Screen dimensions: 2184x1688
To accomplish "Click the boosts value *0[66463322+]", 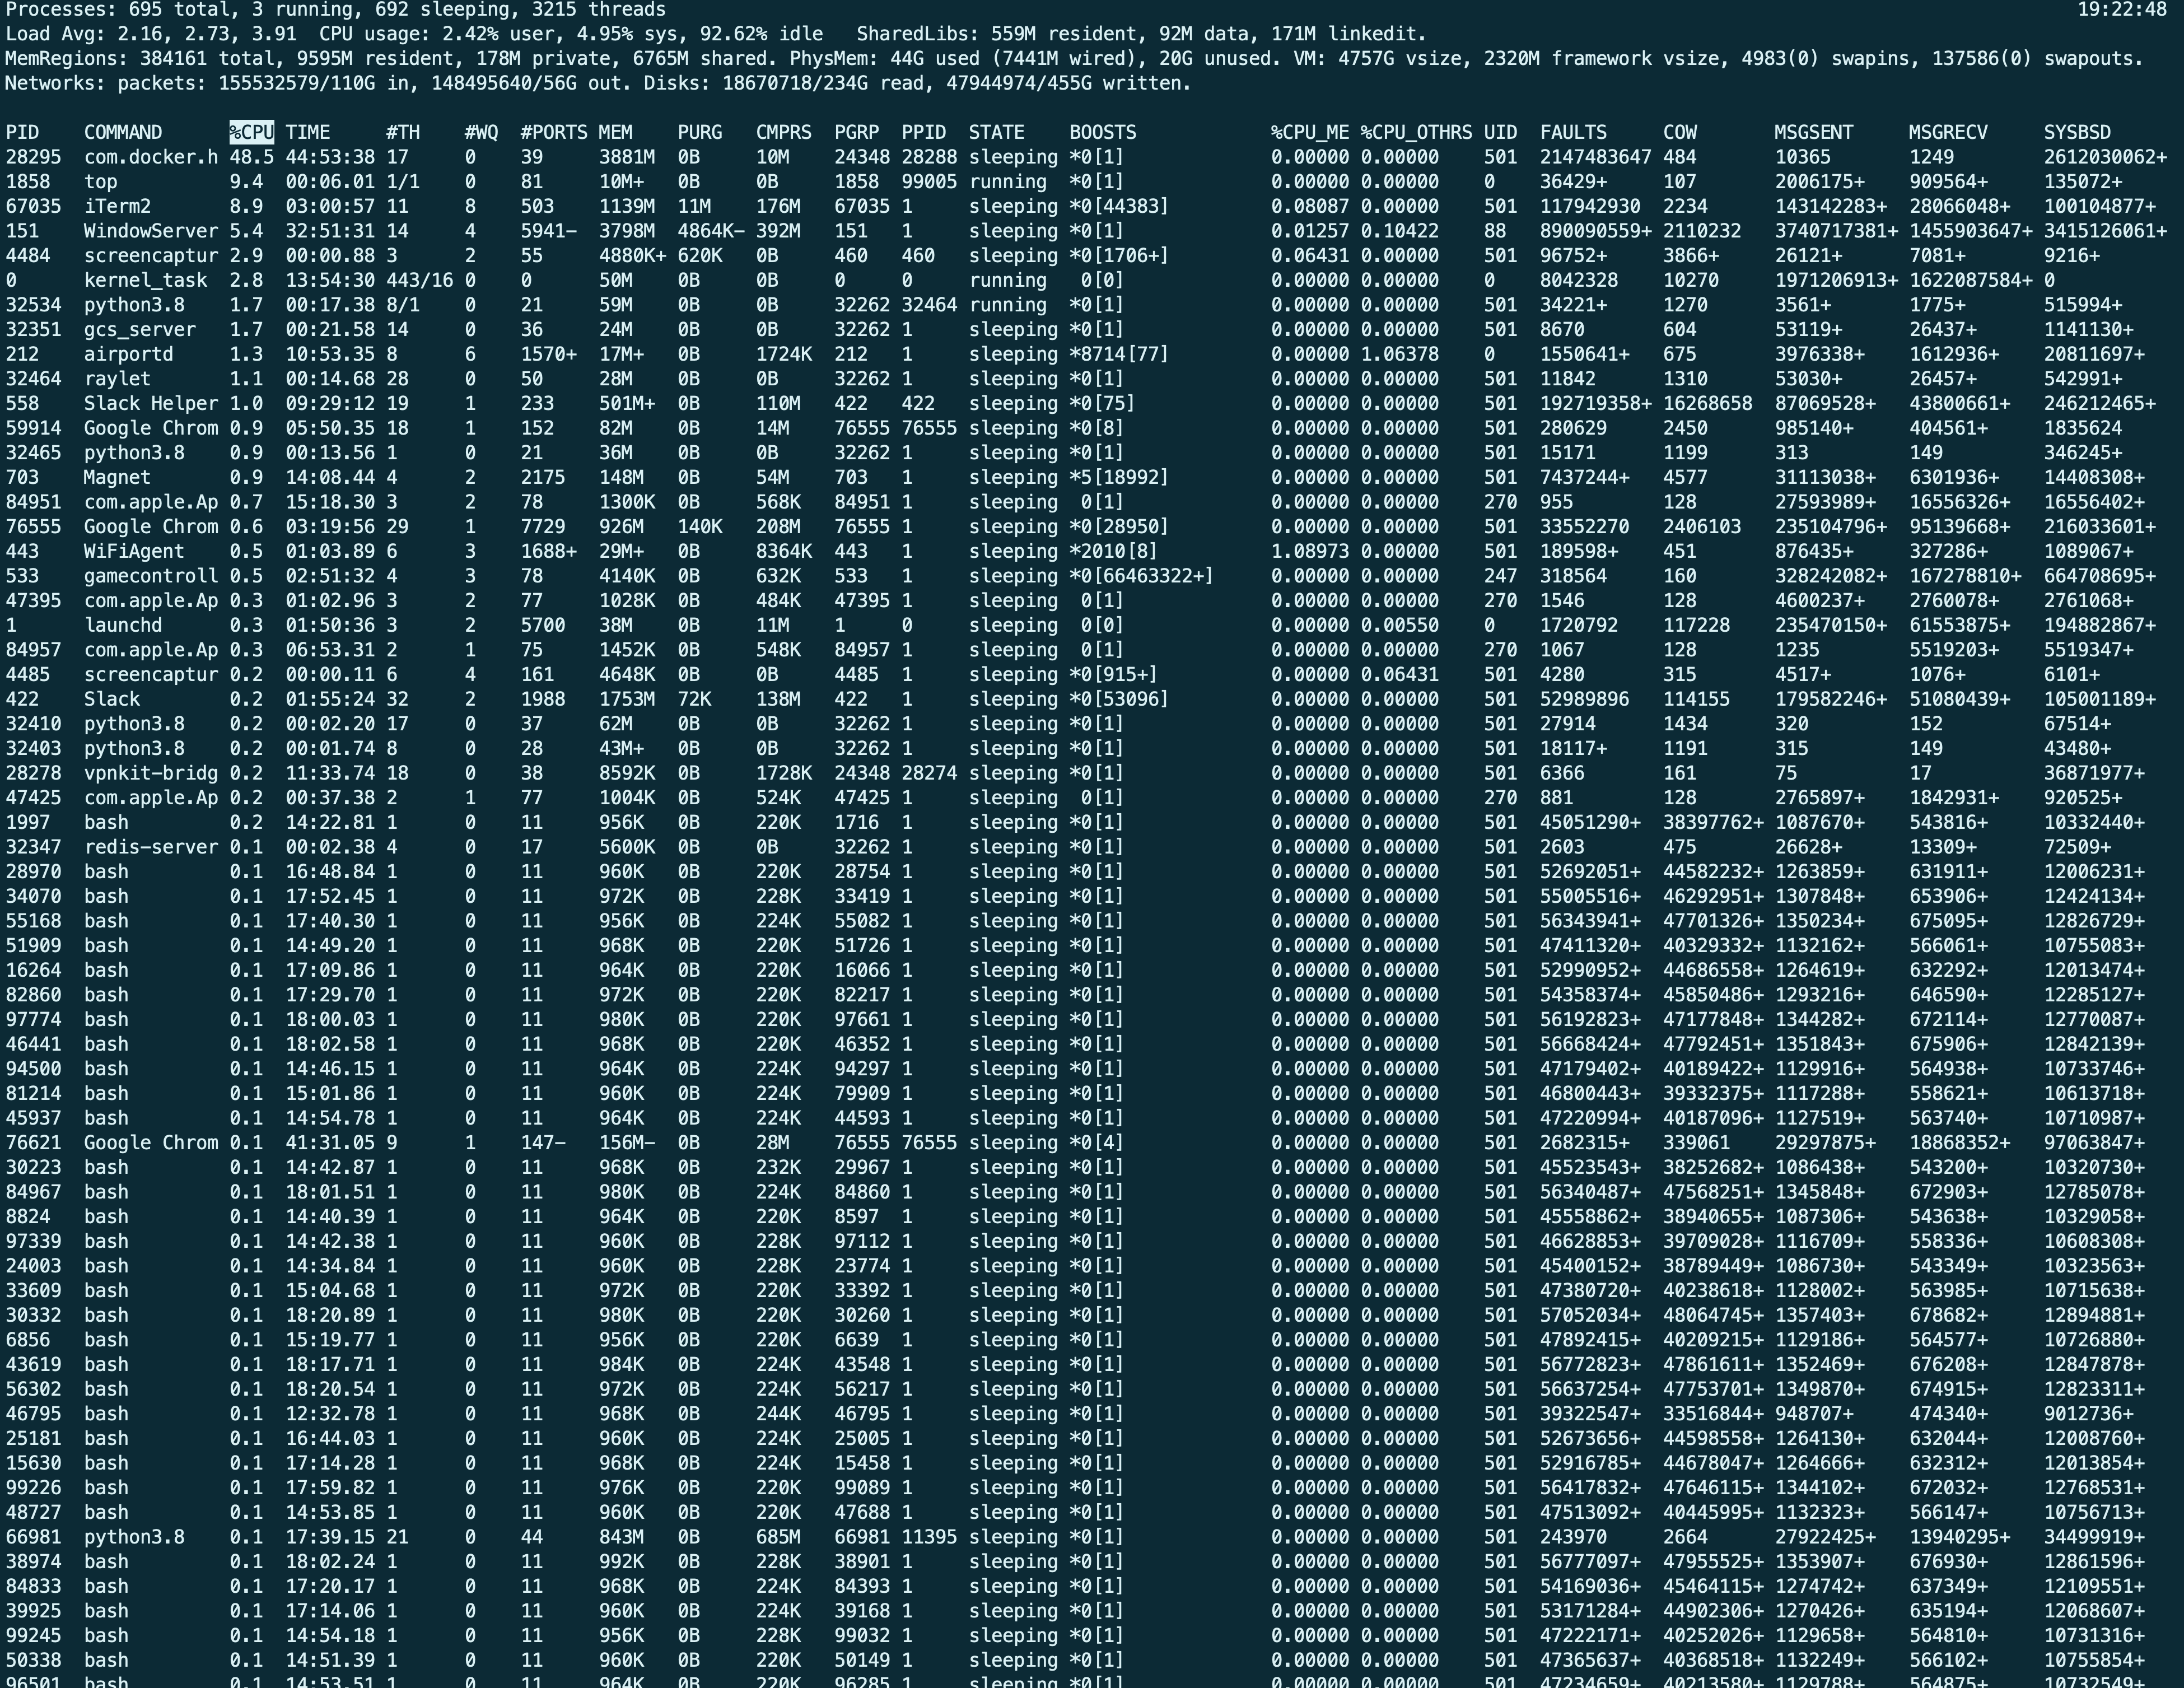I will [1140, 576].
